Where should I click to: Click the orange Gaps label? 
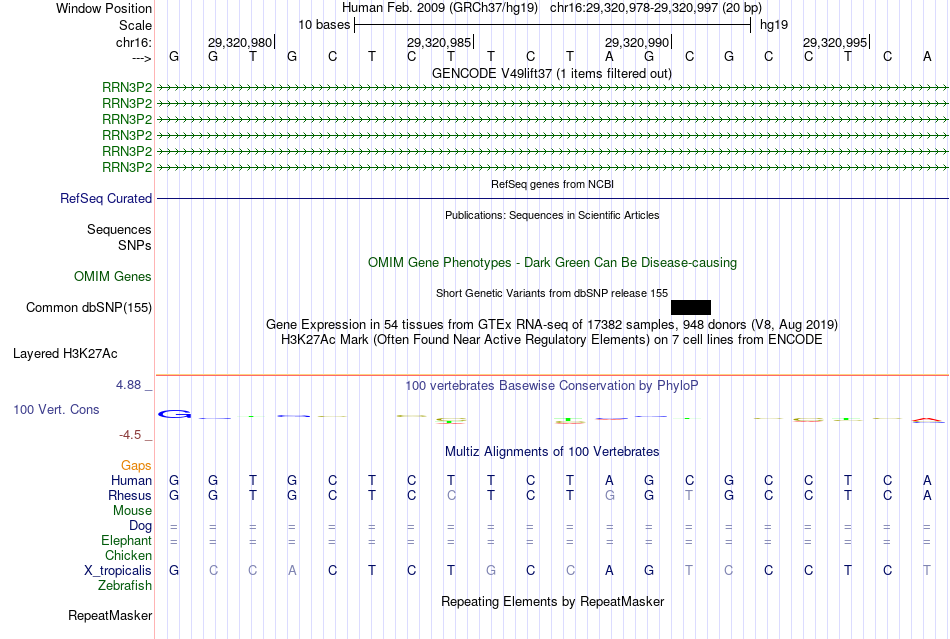coord(136,465)
